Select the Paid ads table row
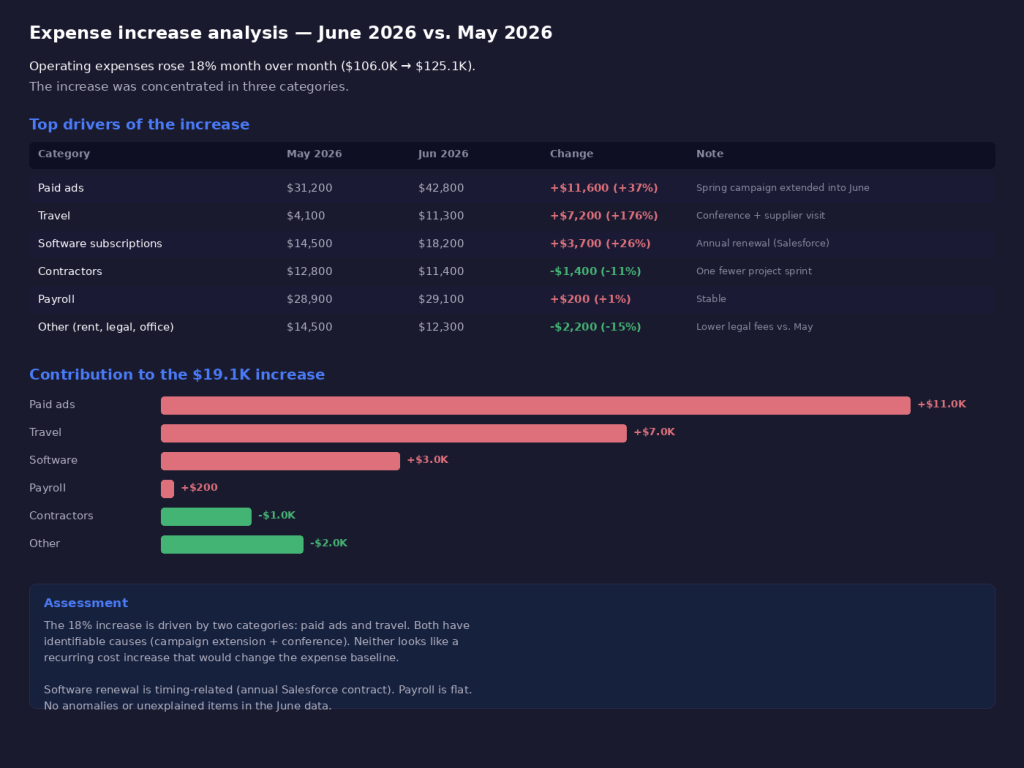 click(512, 188)
